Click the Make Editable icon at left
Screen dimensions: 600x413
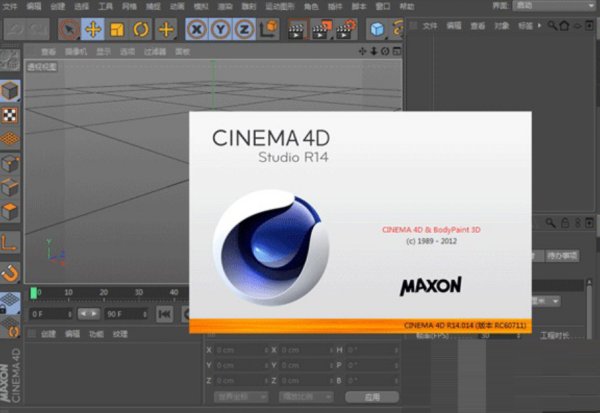point(10,60)
